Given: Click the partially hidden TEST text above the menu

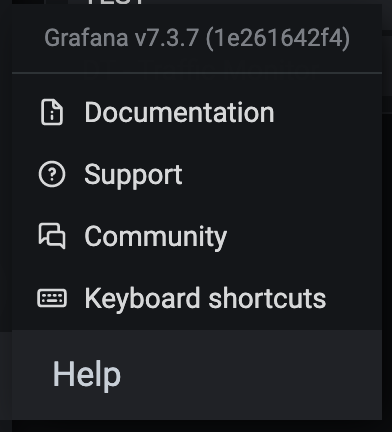Looking at the screenshot, I should [x=114, y=2].
